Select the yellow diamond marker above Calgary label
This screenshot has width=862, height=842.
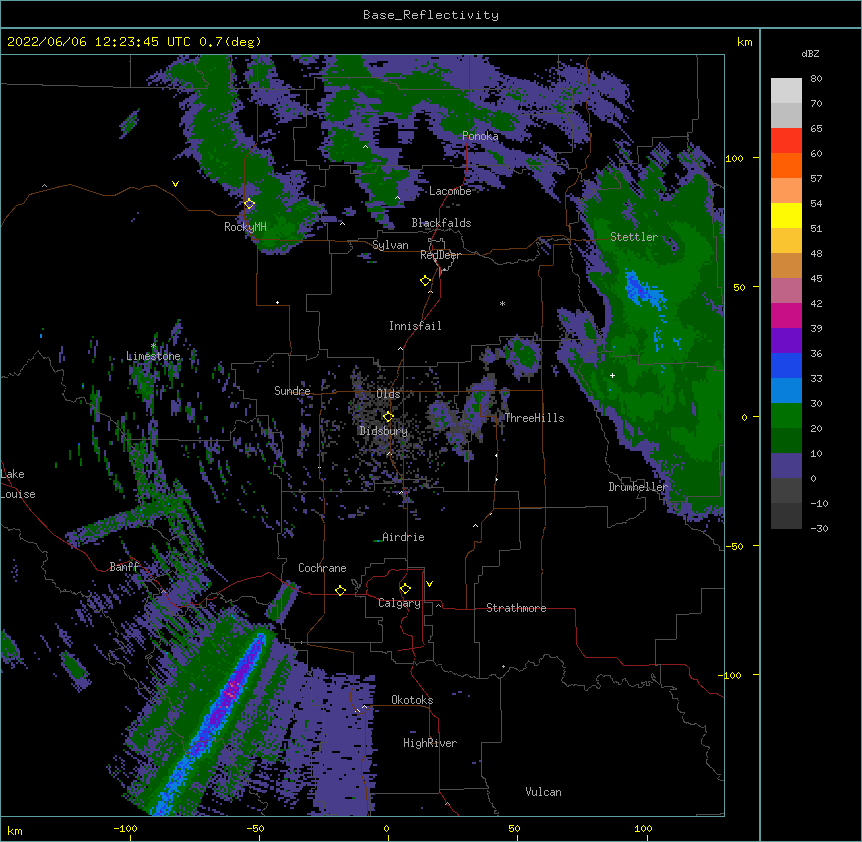(x=405, y=589)
